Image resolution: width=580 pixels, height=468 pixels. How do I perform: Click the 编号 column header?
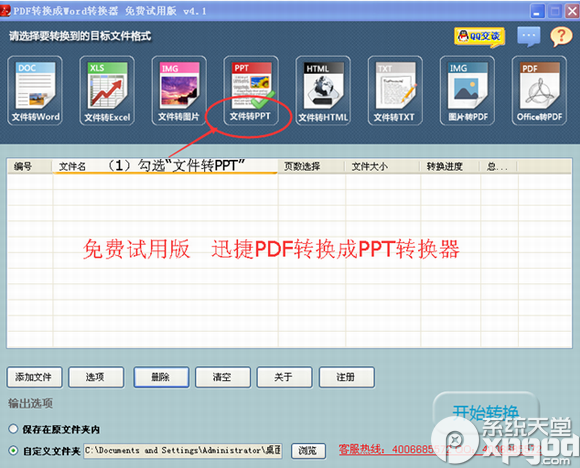[30, 166]
